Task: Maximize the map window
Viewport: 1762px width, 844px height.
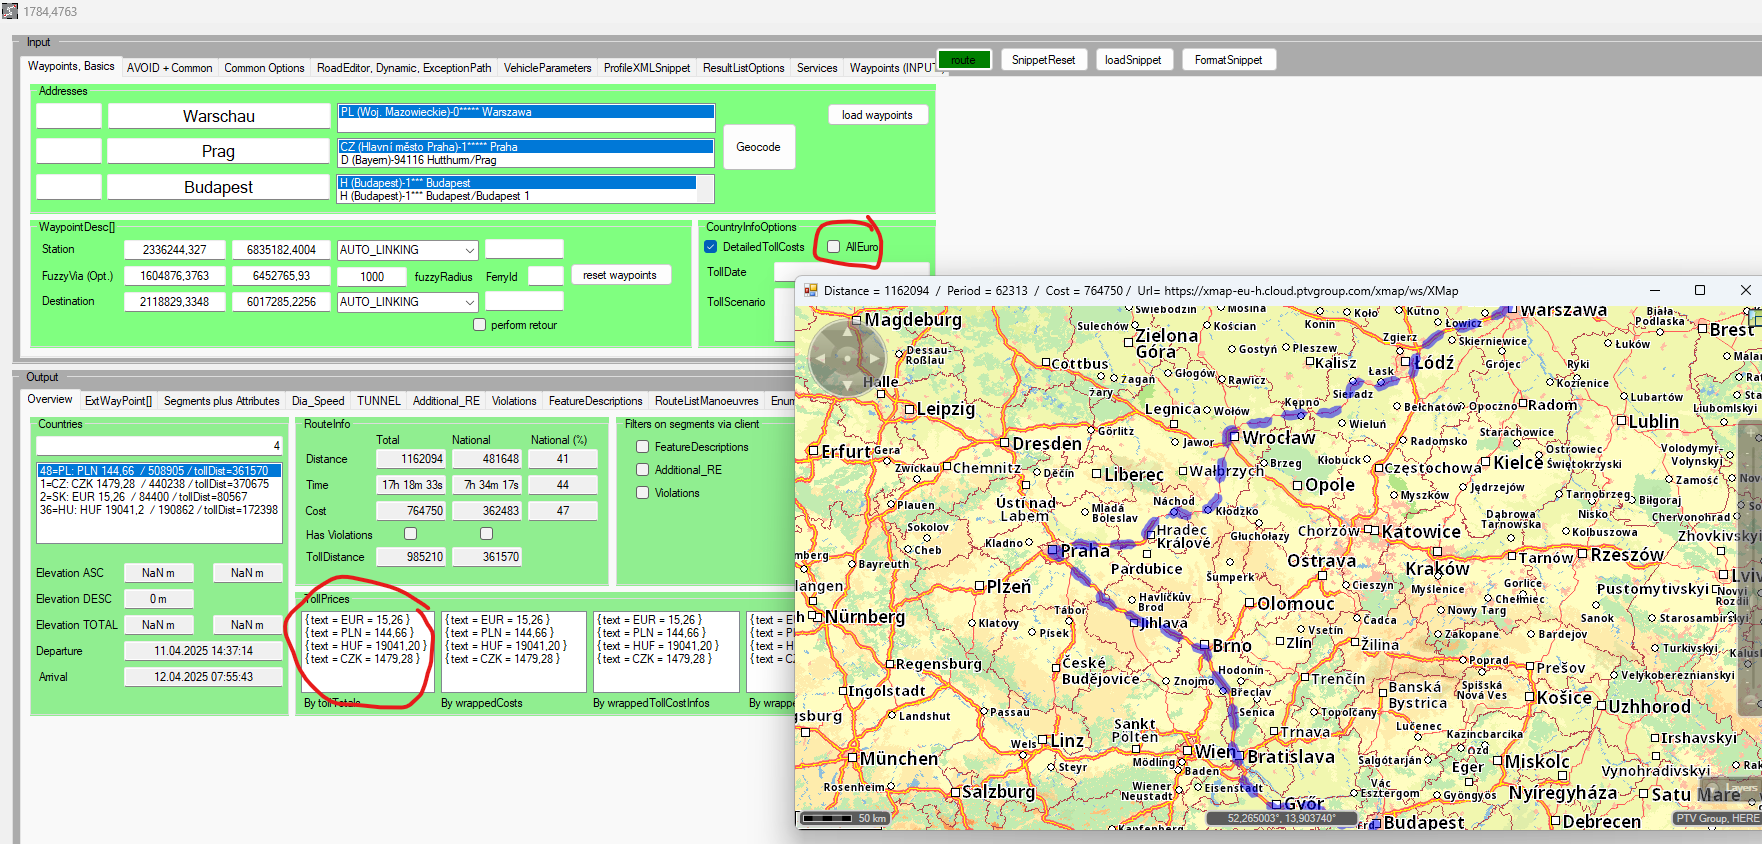Action: tap(1699, 290)
